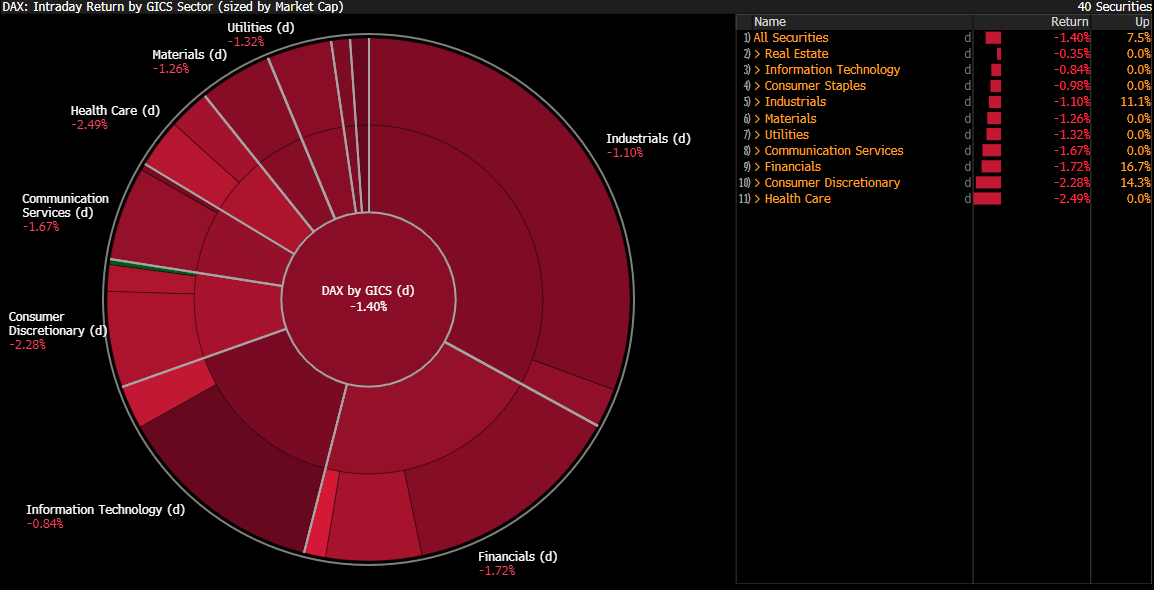The height and width of the screenshot is (590, 1154).
Task: Click the d marker in the Industrials table row
Action: click(x=967, y=102)
